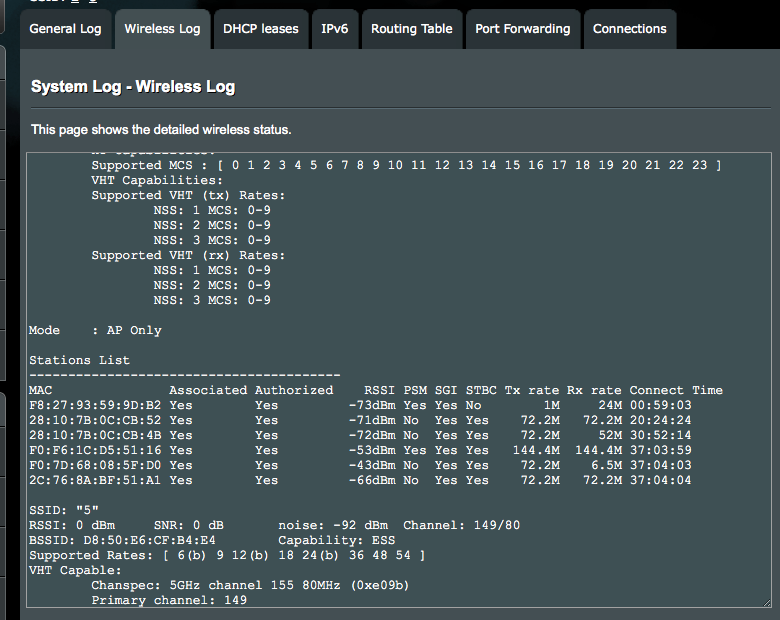Open the IPv6 tab
The height and width of the screenshot is (620, 780).
[335, 29]
